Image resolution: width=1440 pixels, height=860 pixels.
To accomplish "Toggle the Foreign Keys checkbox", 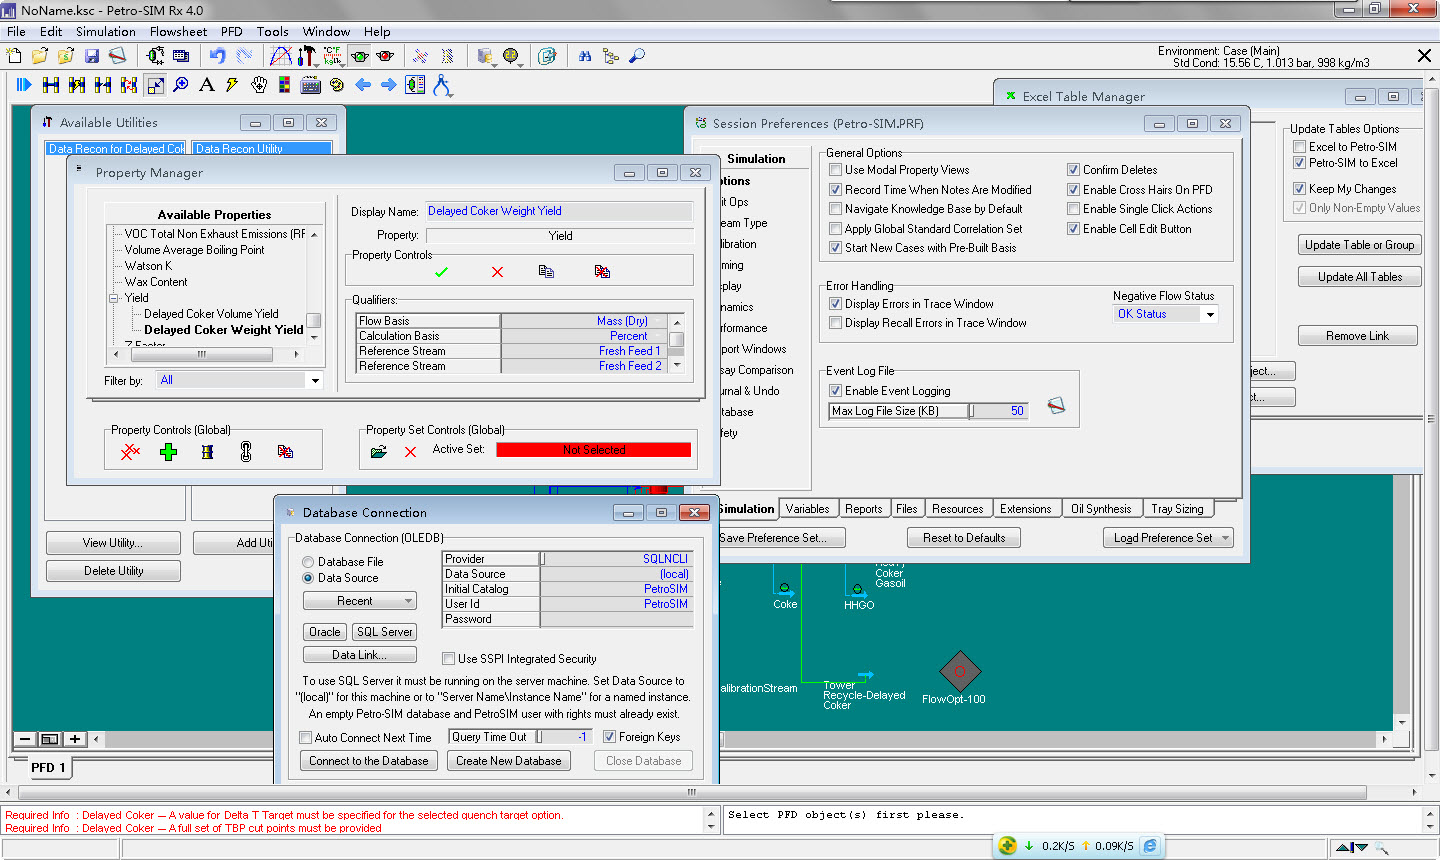I will pos(609,737).
